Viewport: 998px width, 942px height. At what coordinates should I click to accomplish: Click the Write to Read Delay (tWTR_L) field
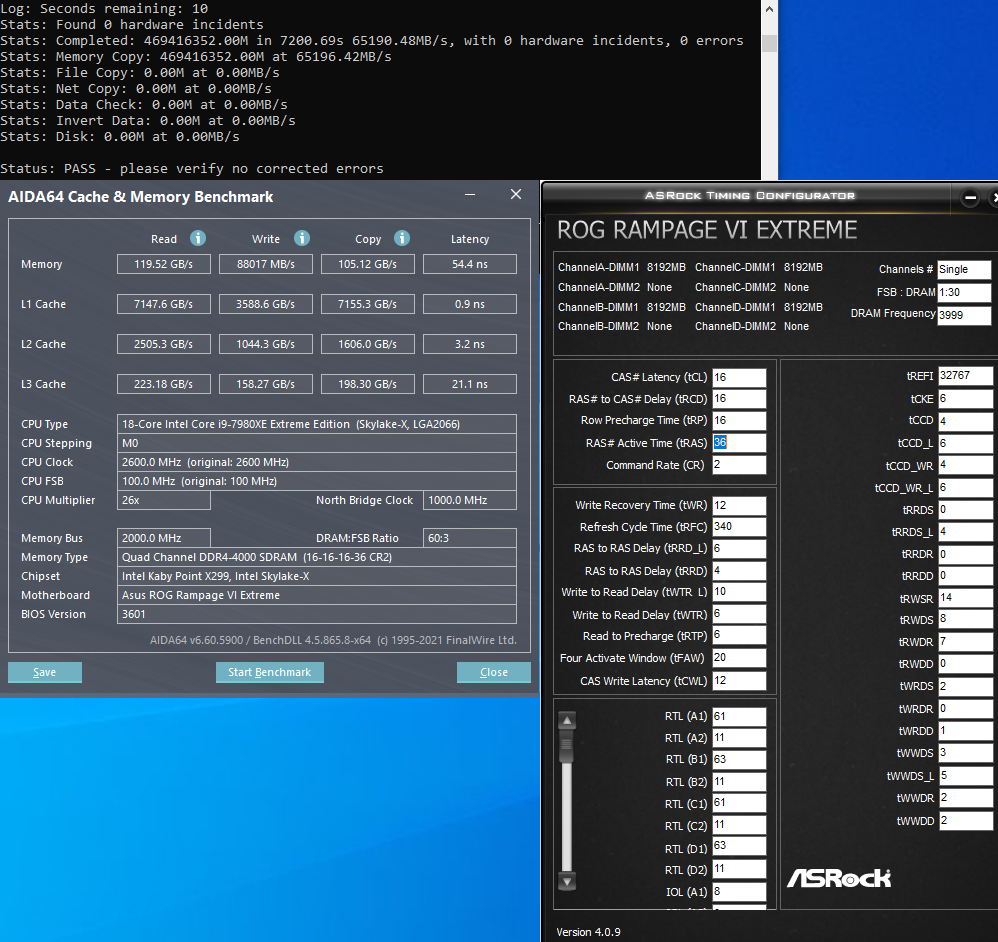click(x=739, y=592)
